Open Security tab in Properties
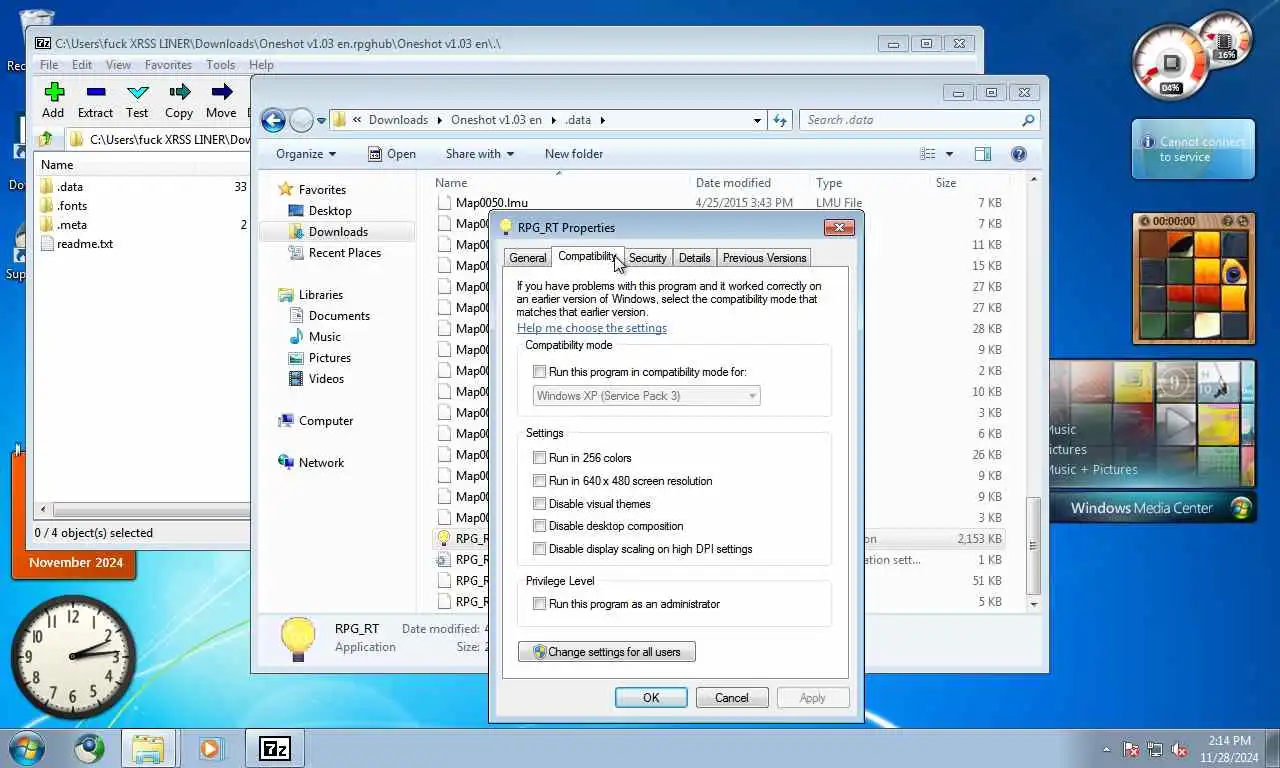 coord(647,258)
